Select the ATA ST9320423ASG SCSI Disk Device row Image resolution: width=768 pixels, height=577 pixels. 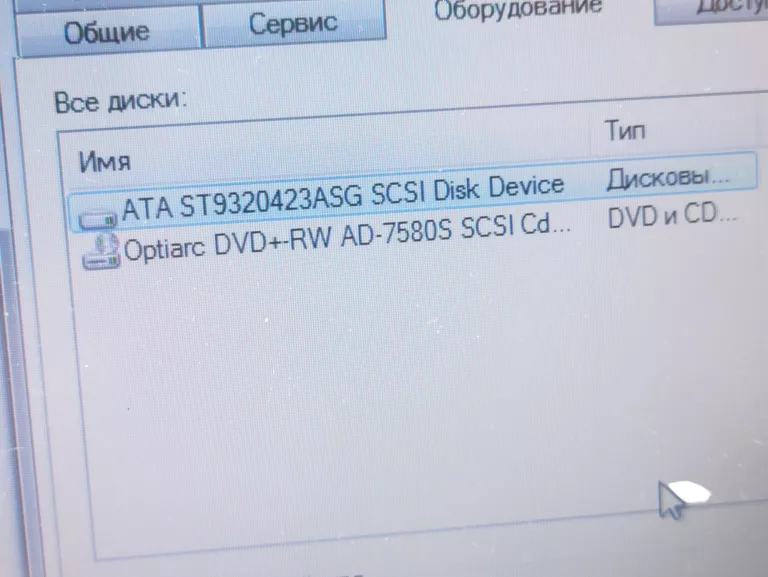[x=413, y=194]
